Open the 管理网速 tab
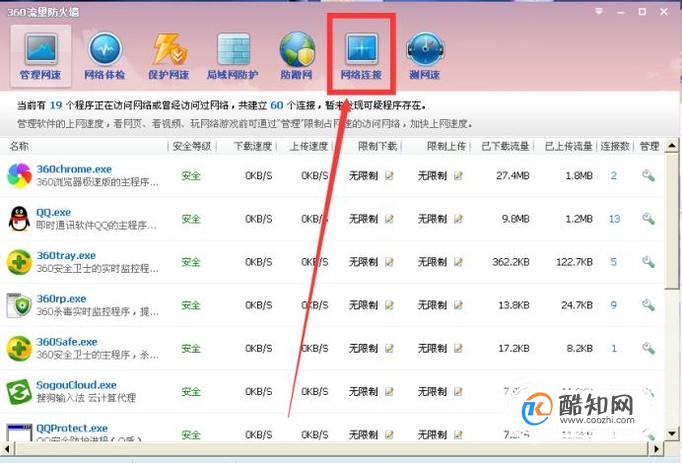The height and width of the screenshot is (463, 682). point(40,56)
